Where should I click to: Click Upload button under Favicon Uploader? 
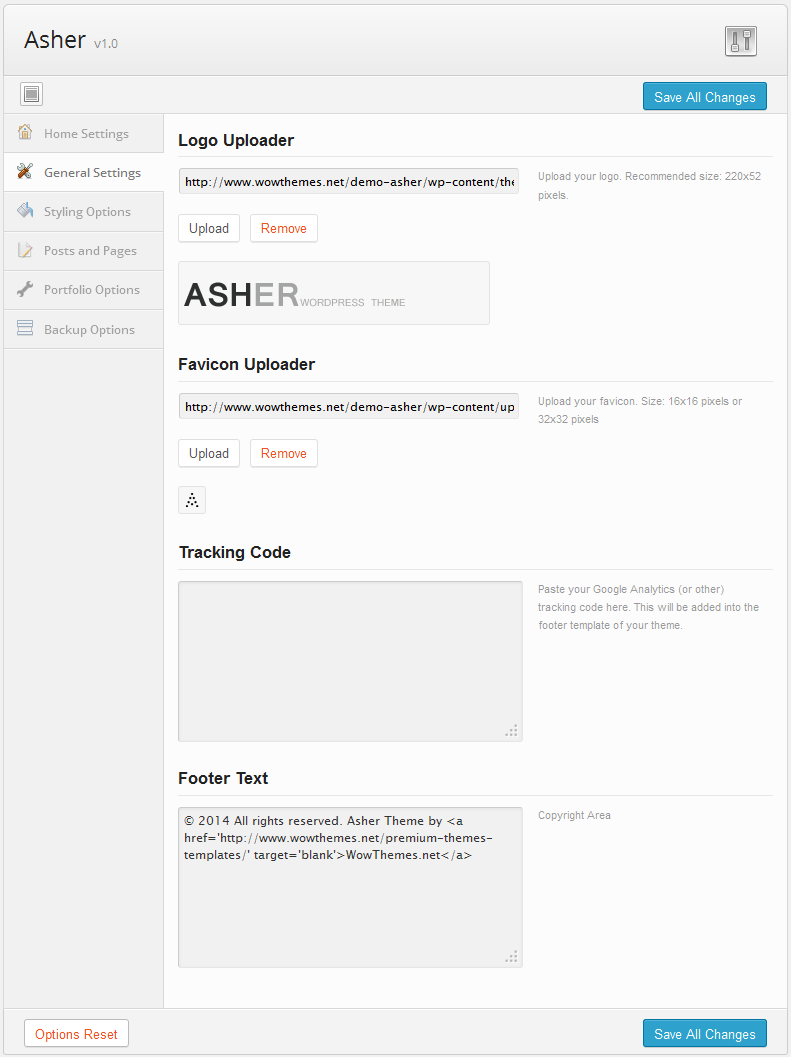[209, 454]
